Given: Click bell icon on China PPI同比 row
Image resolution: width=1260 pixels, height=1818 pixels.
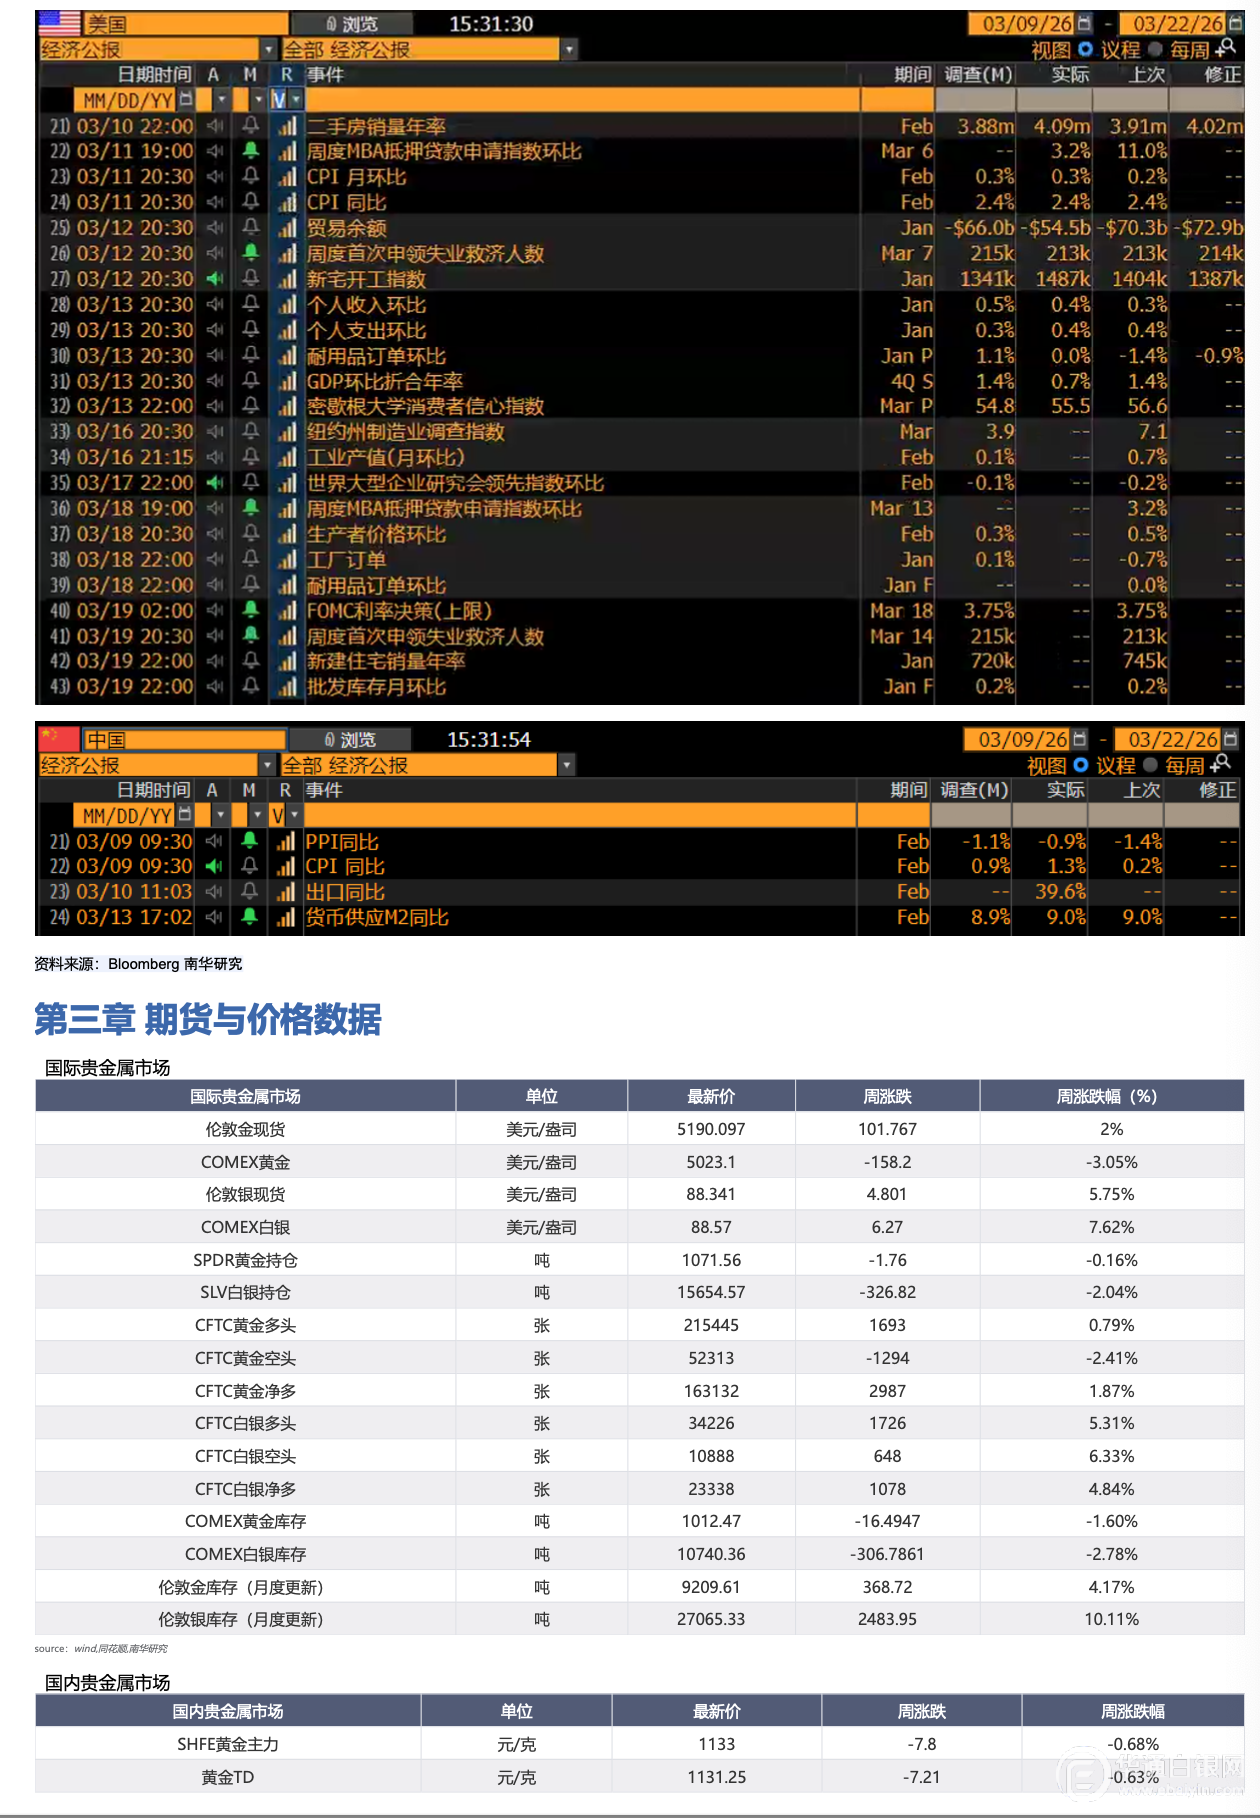Looking at the screenshot, I should 249,841.
